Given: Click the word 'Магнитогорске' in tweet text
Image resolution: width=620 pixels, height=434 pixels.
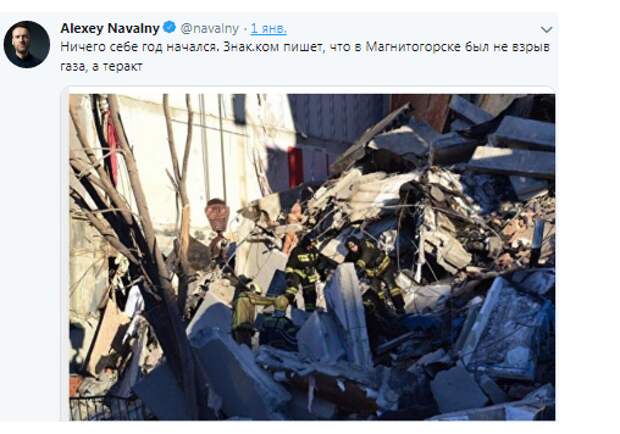Looking at the screenshot, I should click(413, 47).
